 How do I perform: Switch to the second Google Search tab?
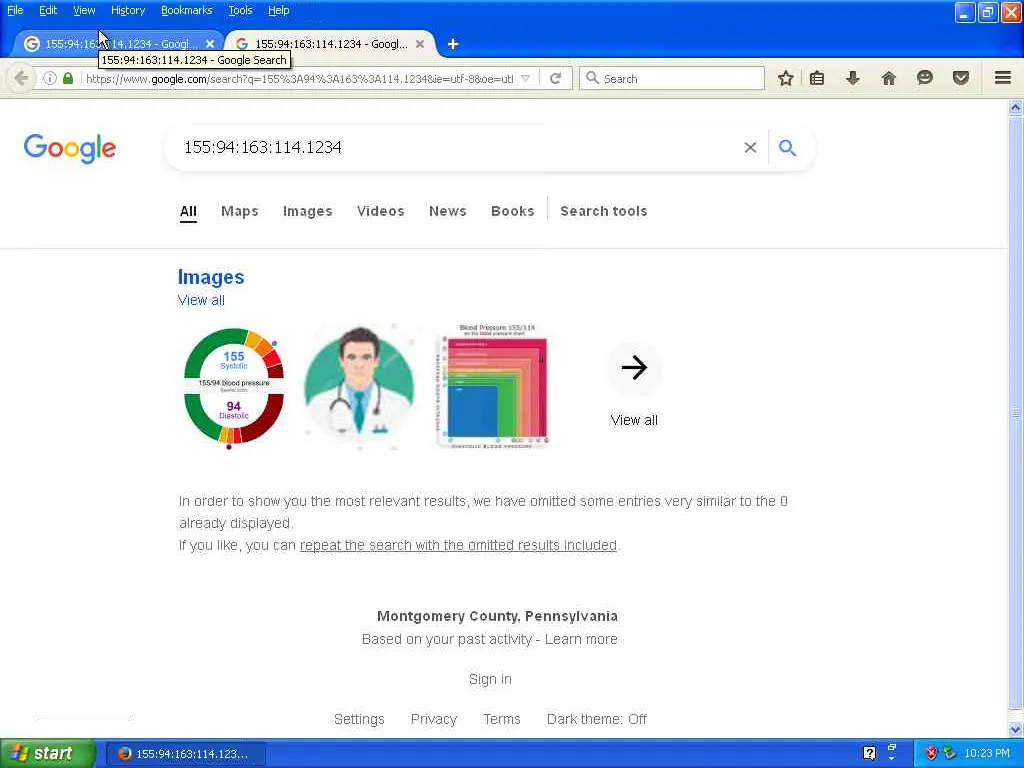330,44
